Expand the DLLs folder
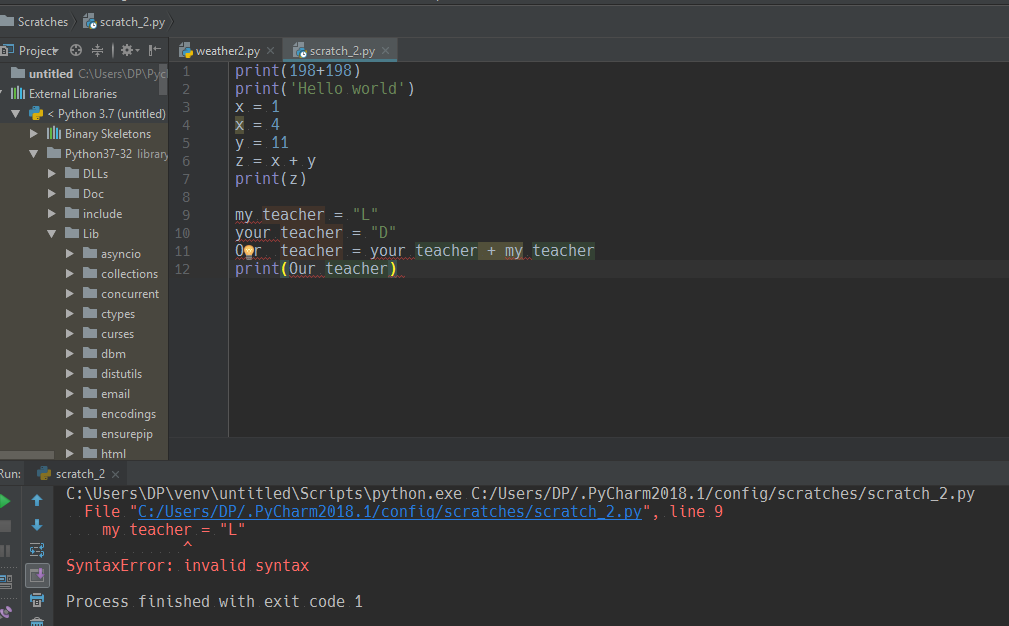 [52, 174]
